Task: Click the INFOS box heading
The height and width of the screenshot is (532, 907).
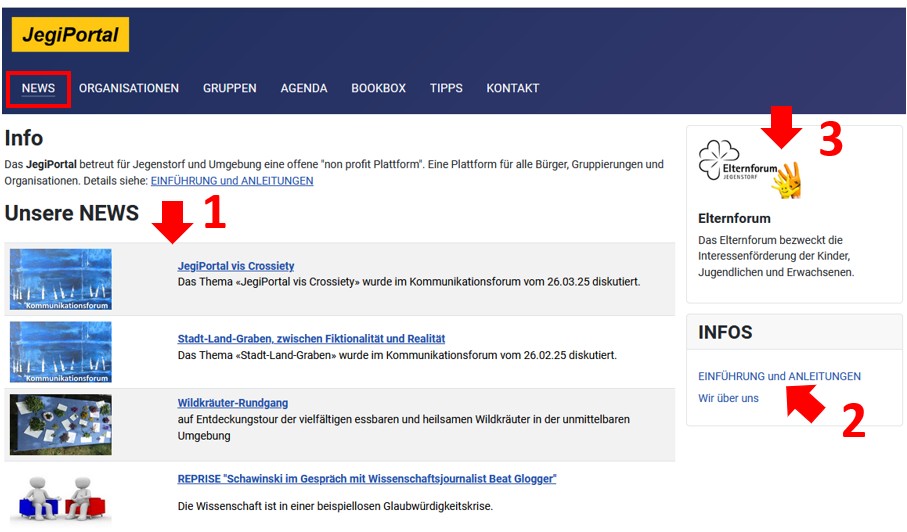Action: click(725, 332)
